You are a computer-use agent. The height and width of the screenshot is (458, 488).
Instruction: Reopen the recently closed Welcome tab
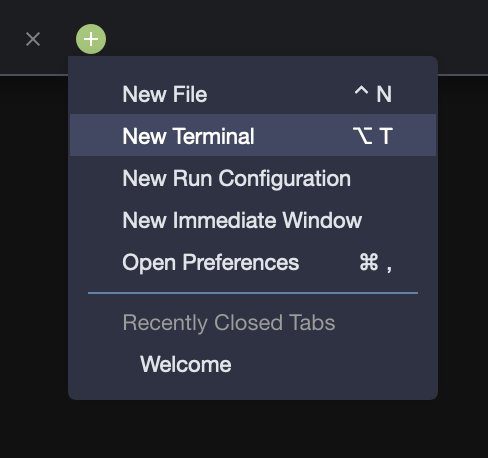tap(253, 364)
